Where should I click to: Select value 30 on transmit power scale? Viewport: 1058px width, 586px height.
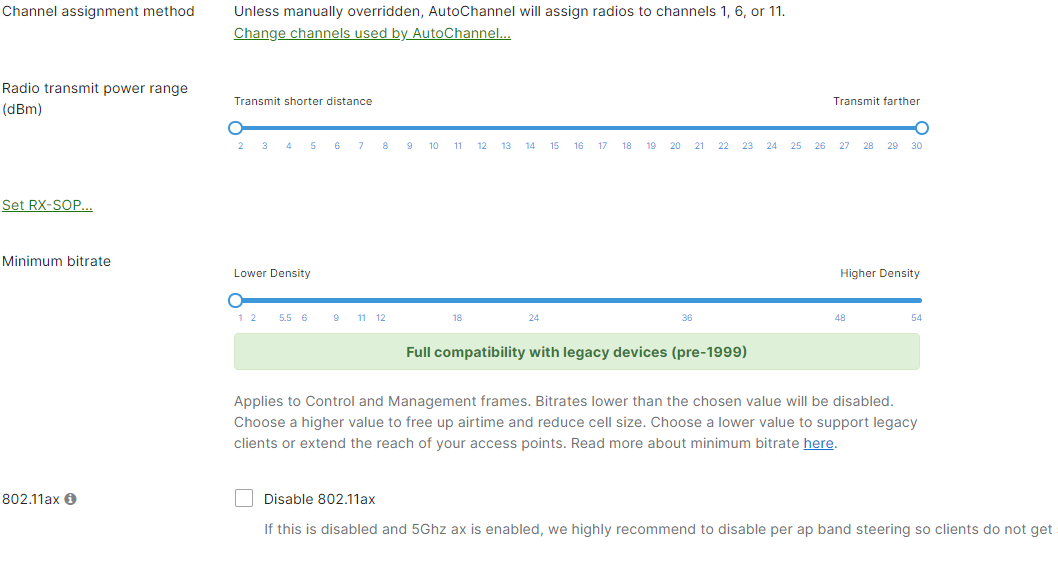(916, 145)
